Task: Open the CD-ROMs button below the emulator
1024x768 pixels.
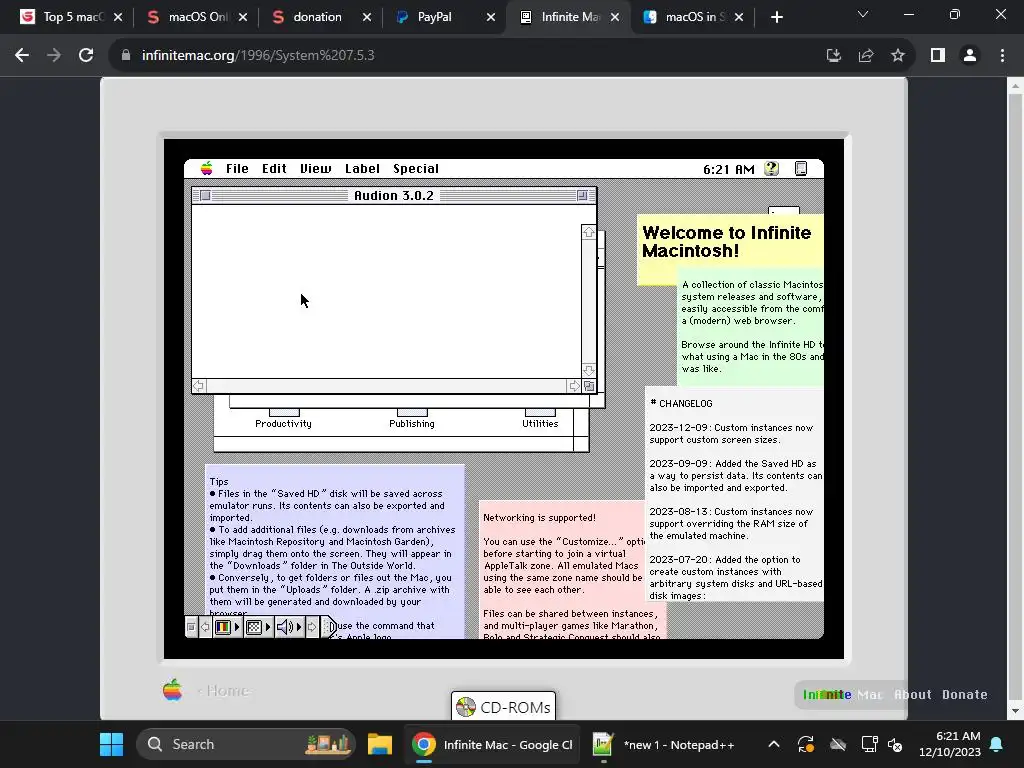Action: [504, 707]
